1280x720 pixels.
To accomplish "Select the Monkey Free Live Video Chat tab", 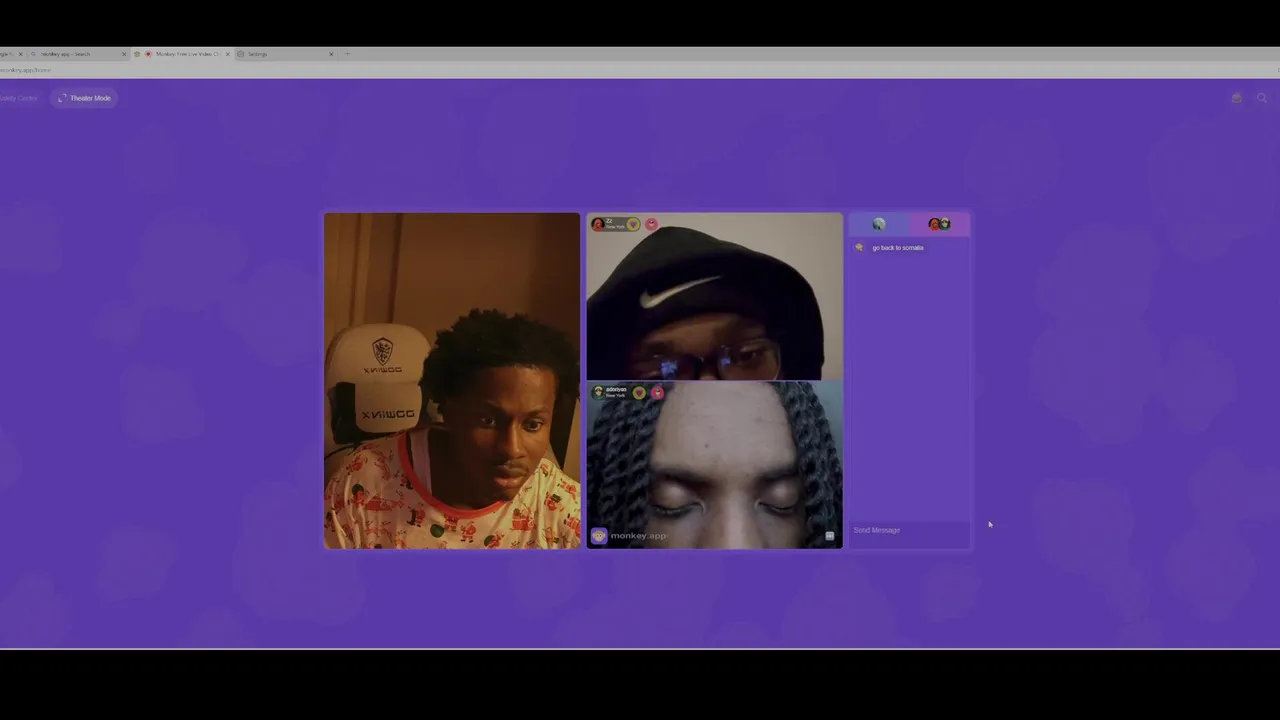I will (x=182, y=54).
